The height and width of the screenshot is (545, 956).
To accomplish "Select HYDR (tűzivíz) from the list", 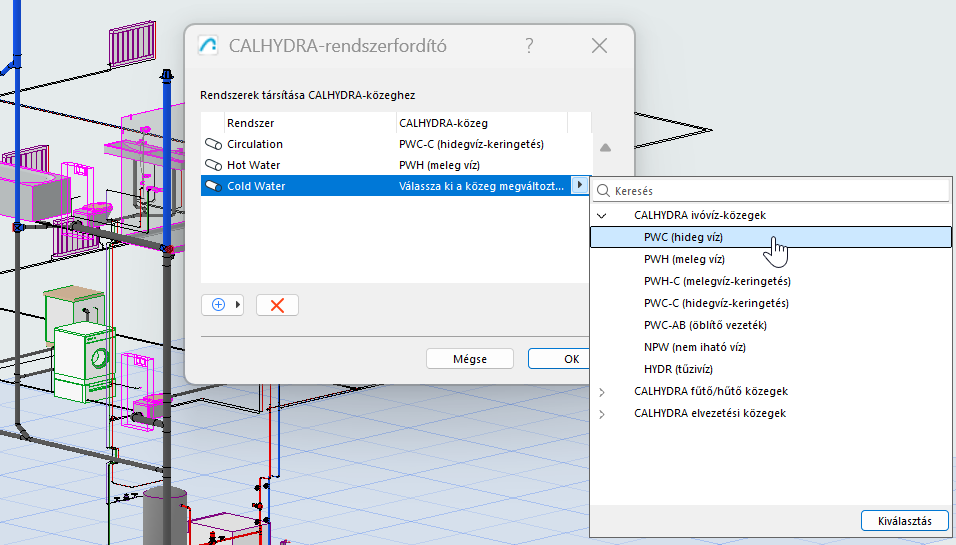I will (678, 369).
